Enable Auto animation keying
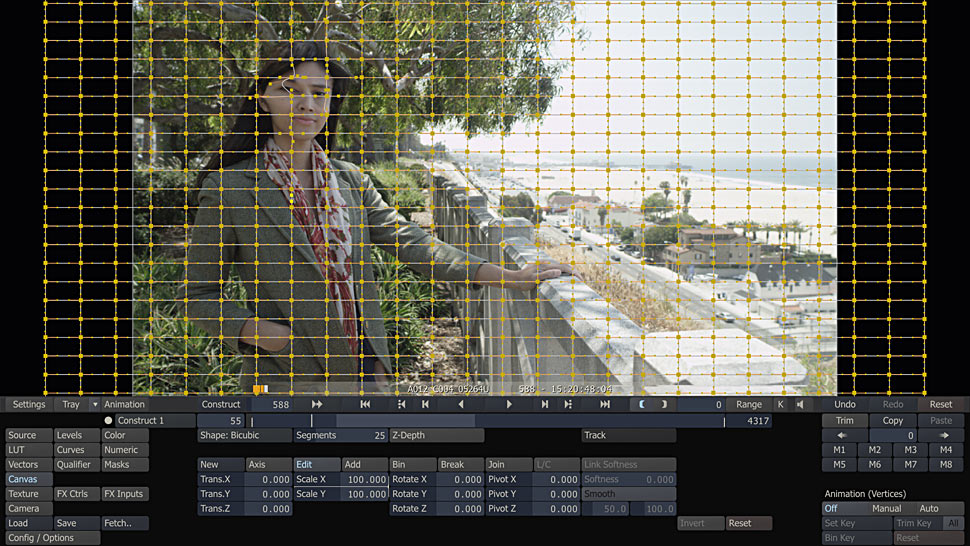The width and height of the screenshot is (970, 546). click(x=929, y=509)
